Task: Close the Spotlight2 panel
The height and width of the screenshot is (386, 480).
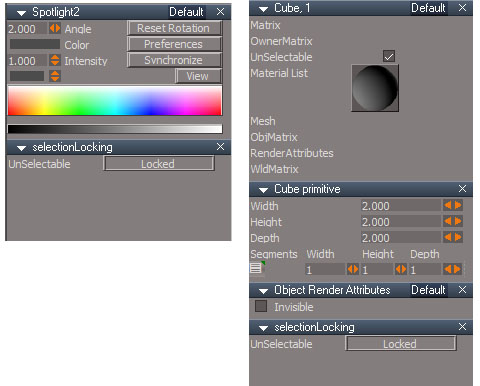Action: coord(220,12)
